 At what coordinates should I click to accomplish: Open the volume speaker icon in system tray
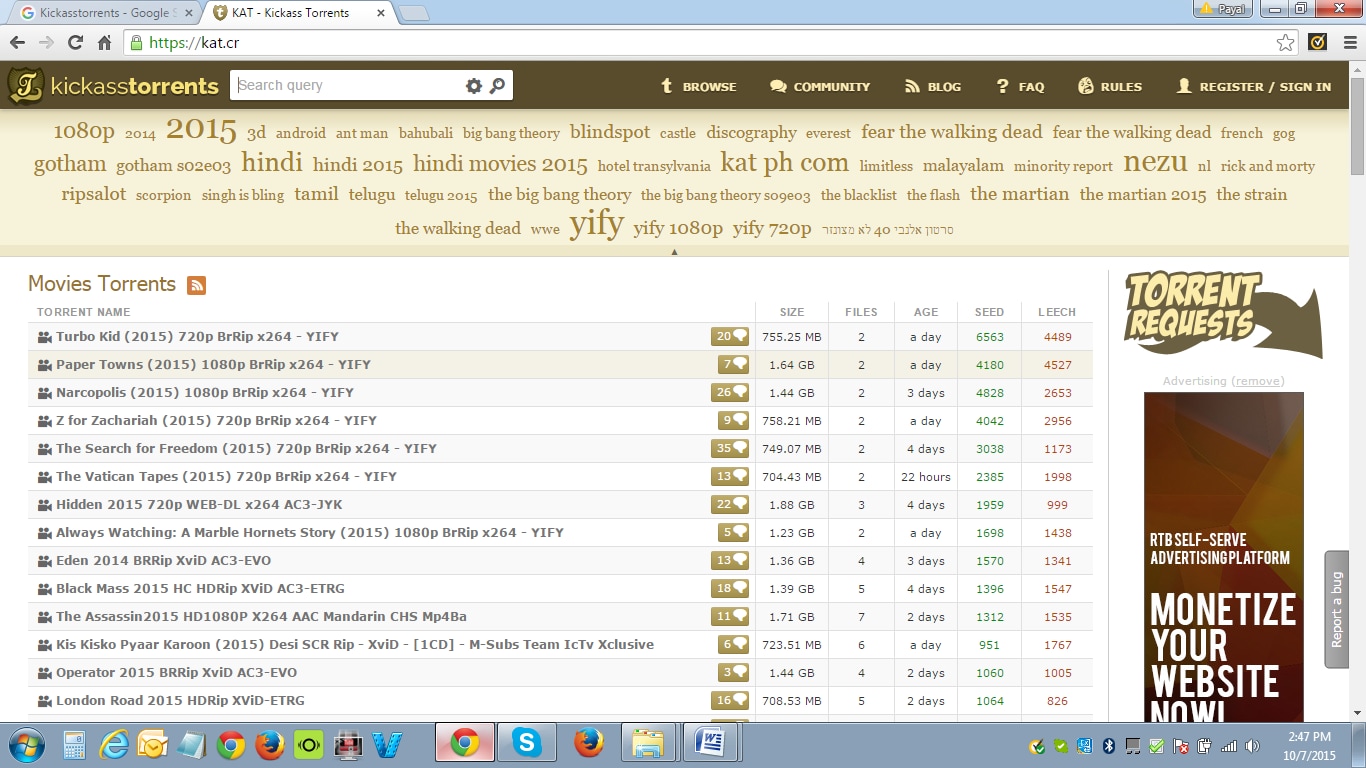click(1251, 746)
